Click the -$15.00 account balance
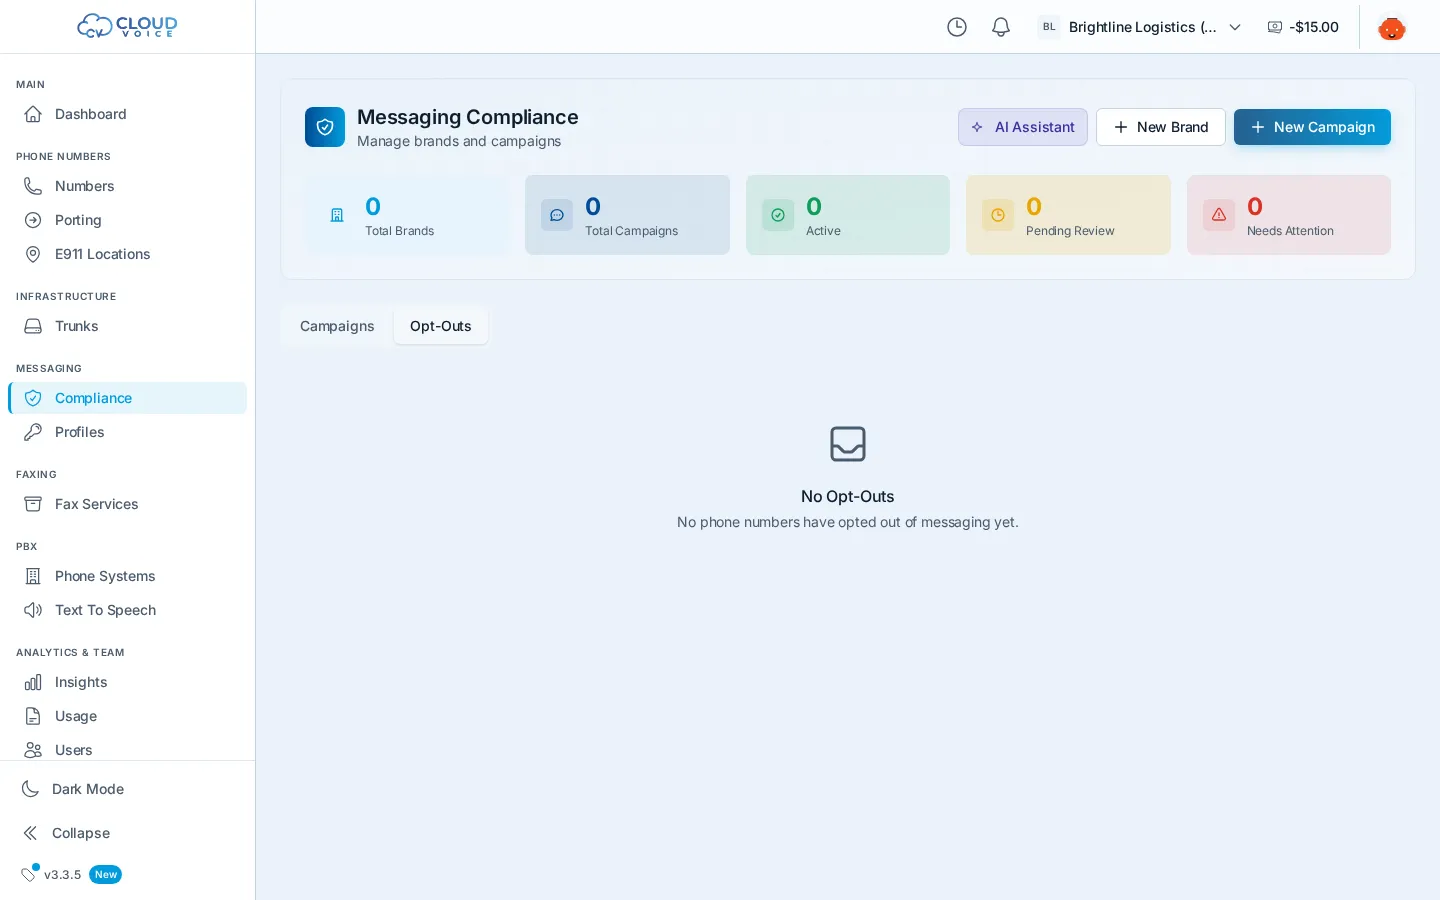The height and width of the screenshot is (900, 1440). click(1303, 27)
